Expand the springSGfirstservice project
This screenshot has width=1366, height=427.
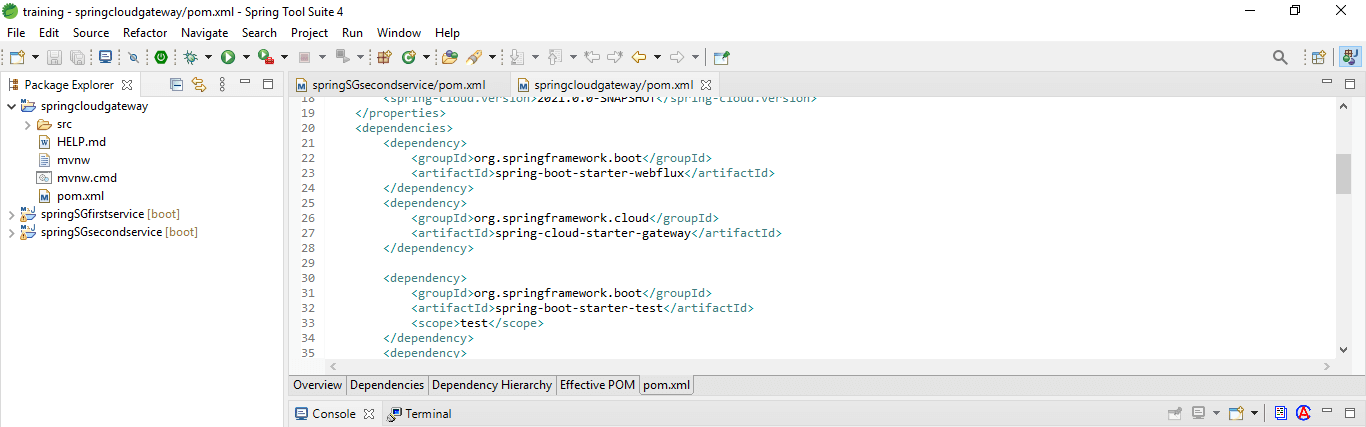11,214
